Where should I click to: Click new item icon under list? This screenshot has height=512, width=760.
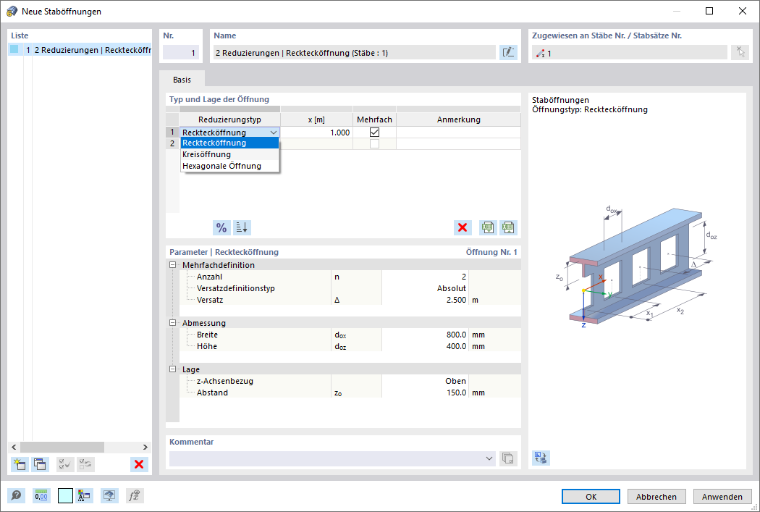coord(20,464)
